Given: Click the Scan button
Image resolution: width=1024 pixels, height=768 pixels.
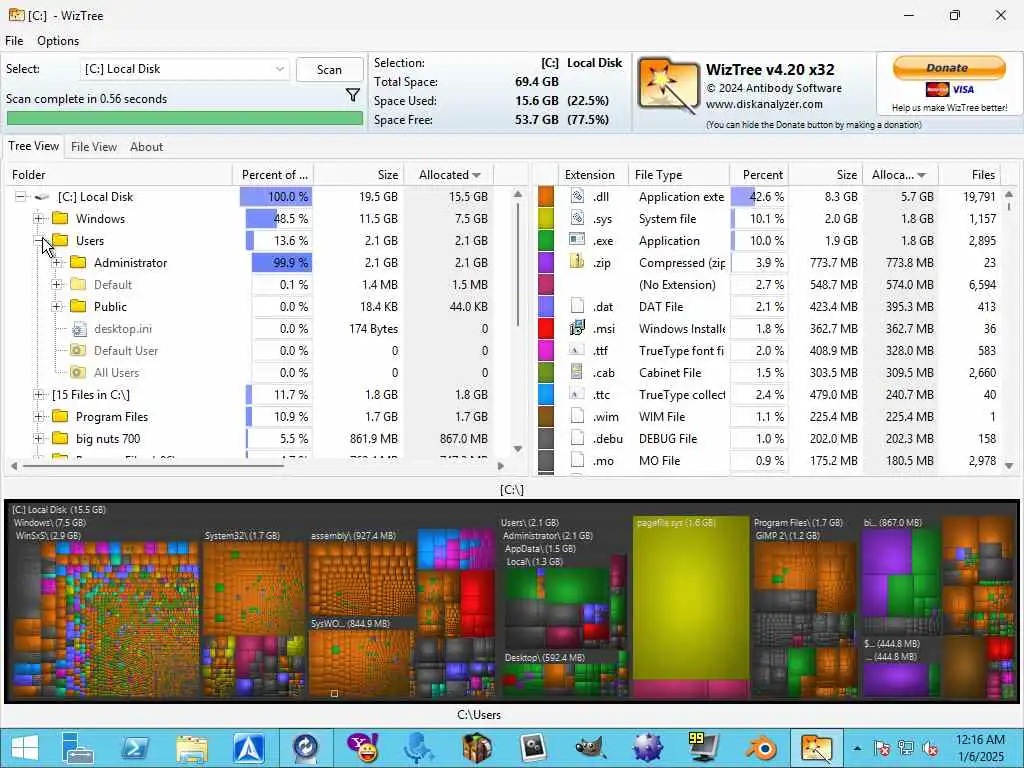Looking at the screenshot, I should click(329, 69).
